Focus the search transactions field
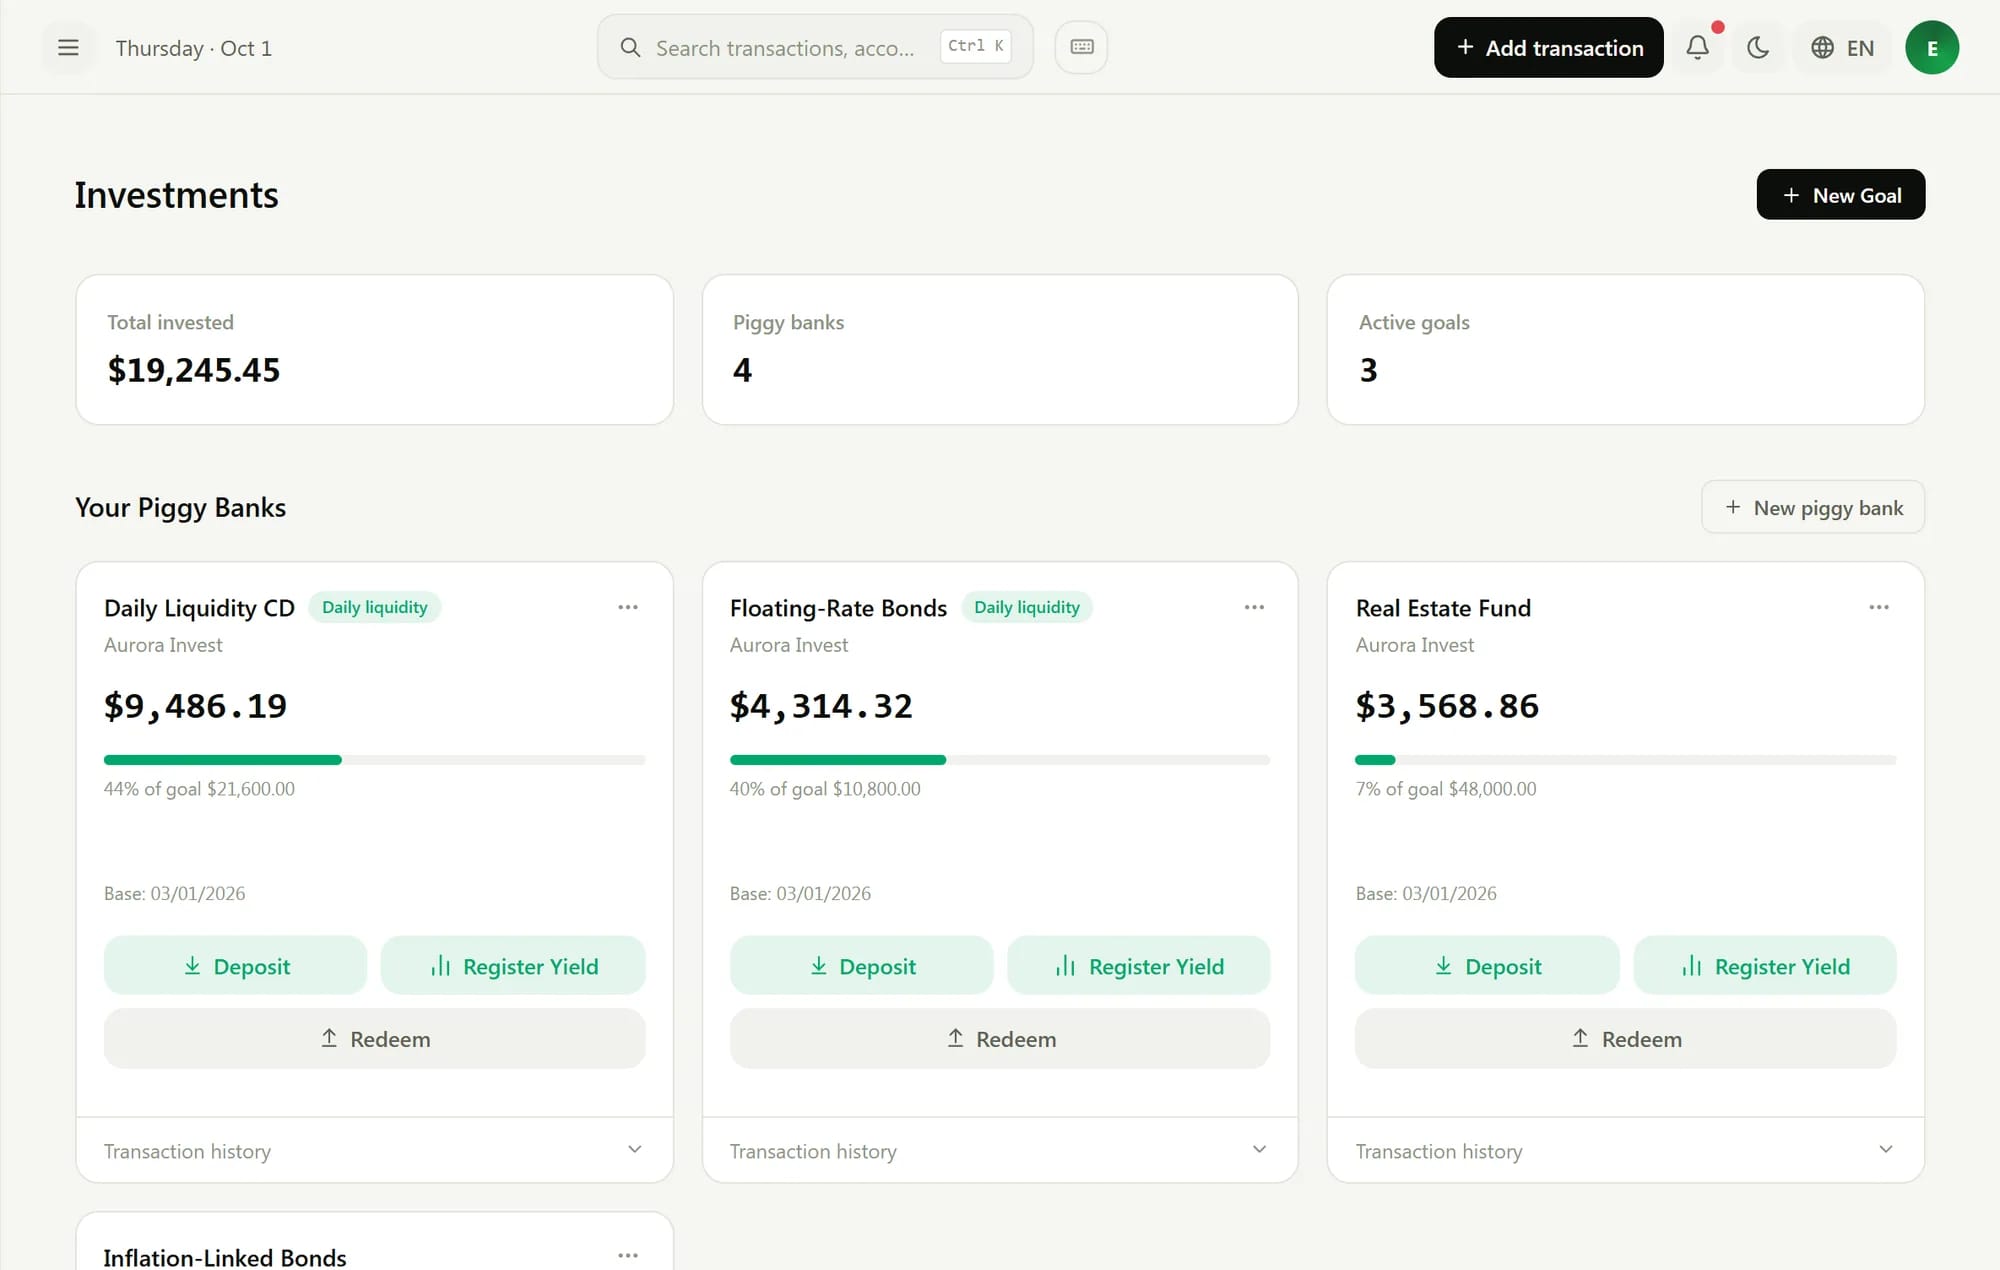Screen dimensions: 2000x1270 (815, 47)
